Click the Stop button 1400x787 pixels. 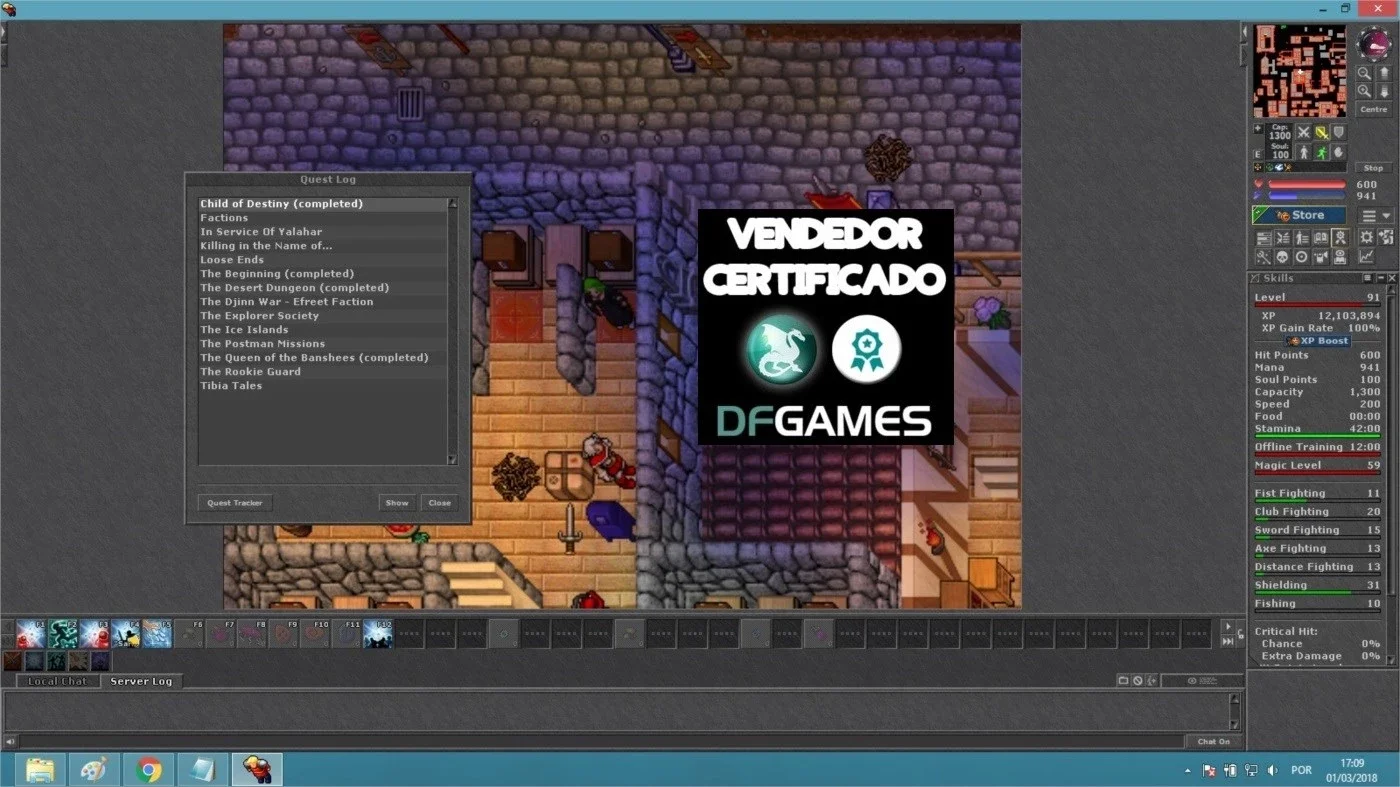[x=1374, y=168]
